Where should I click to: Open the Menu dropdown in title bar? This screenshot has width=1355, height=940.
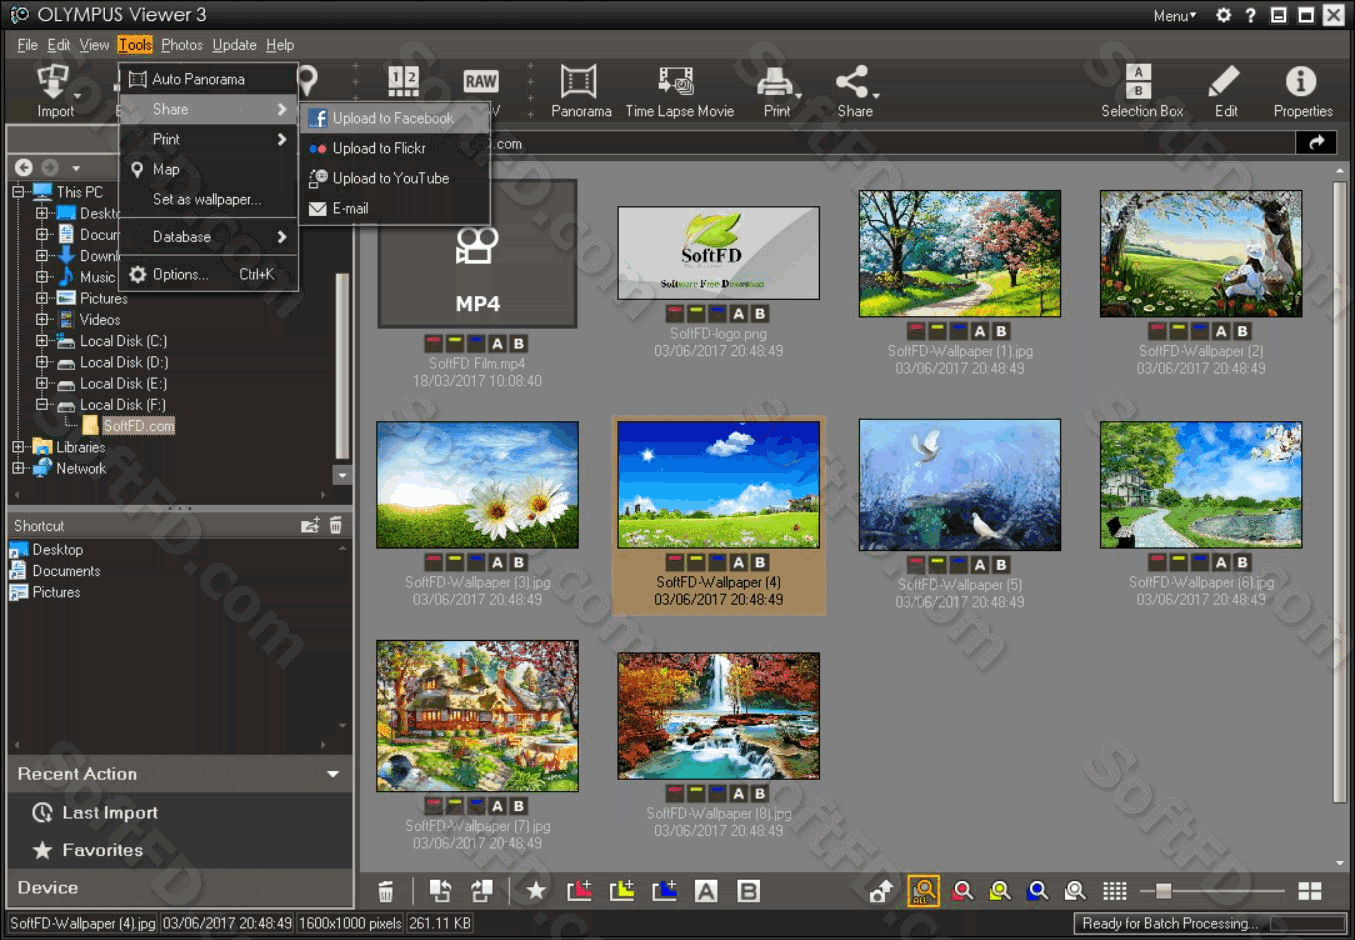1174,15
